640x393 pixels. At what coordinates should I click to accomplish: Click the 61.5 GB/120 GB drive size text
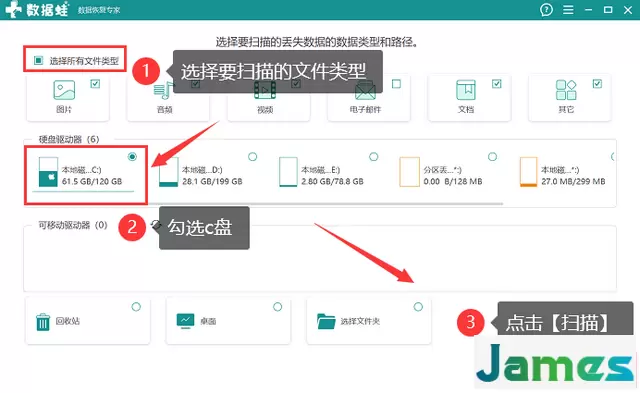pyautogui.click(x=92, y=181)
